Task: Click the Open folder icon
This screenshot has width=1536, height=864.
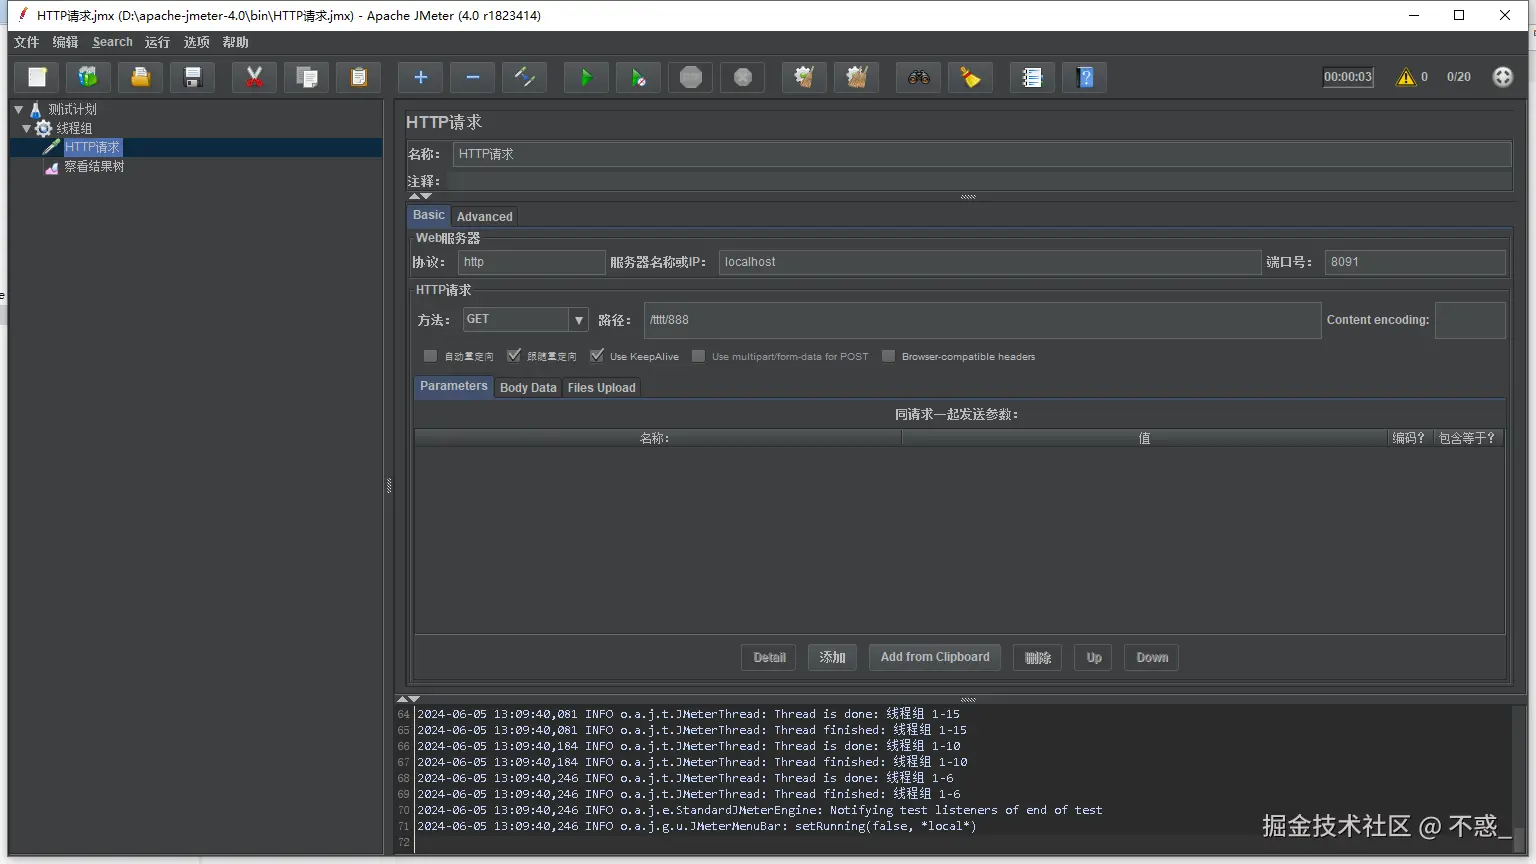Action: pyautogui.click(x=141, y=78)
